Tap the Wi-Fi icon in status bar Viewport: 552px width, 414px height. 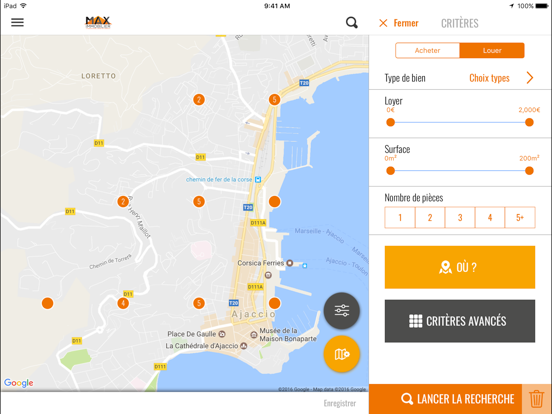pyautogui.click(x=24, y=6)
